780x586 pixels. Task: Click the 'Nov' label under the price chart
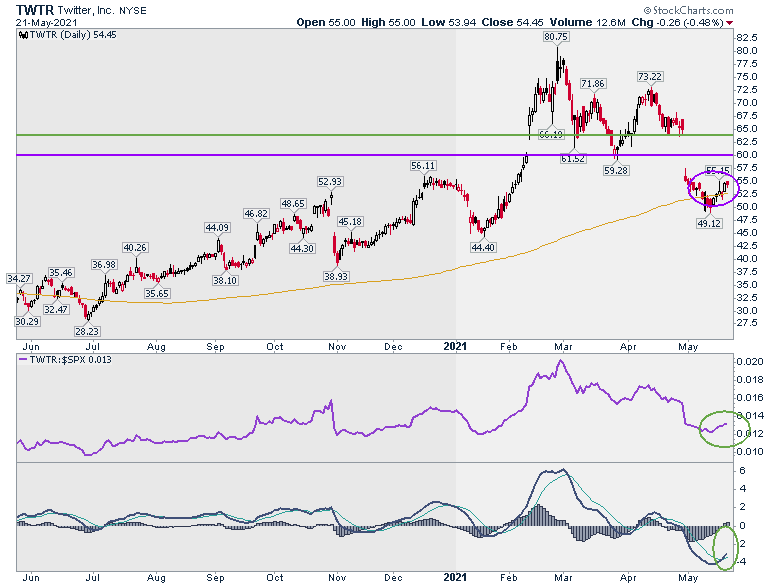[337, 346]
